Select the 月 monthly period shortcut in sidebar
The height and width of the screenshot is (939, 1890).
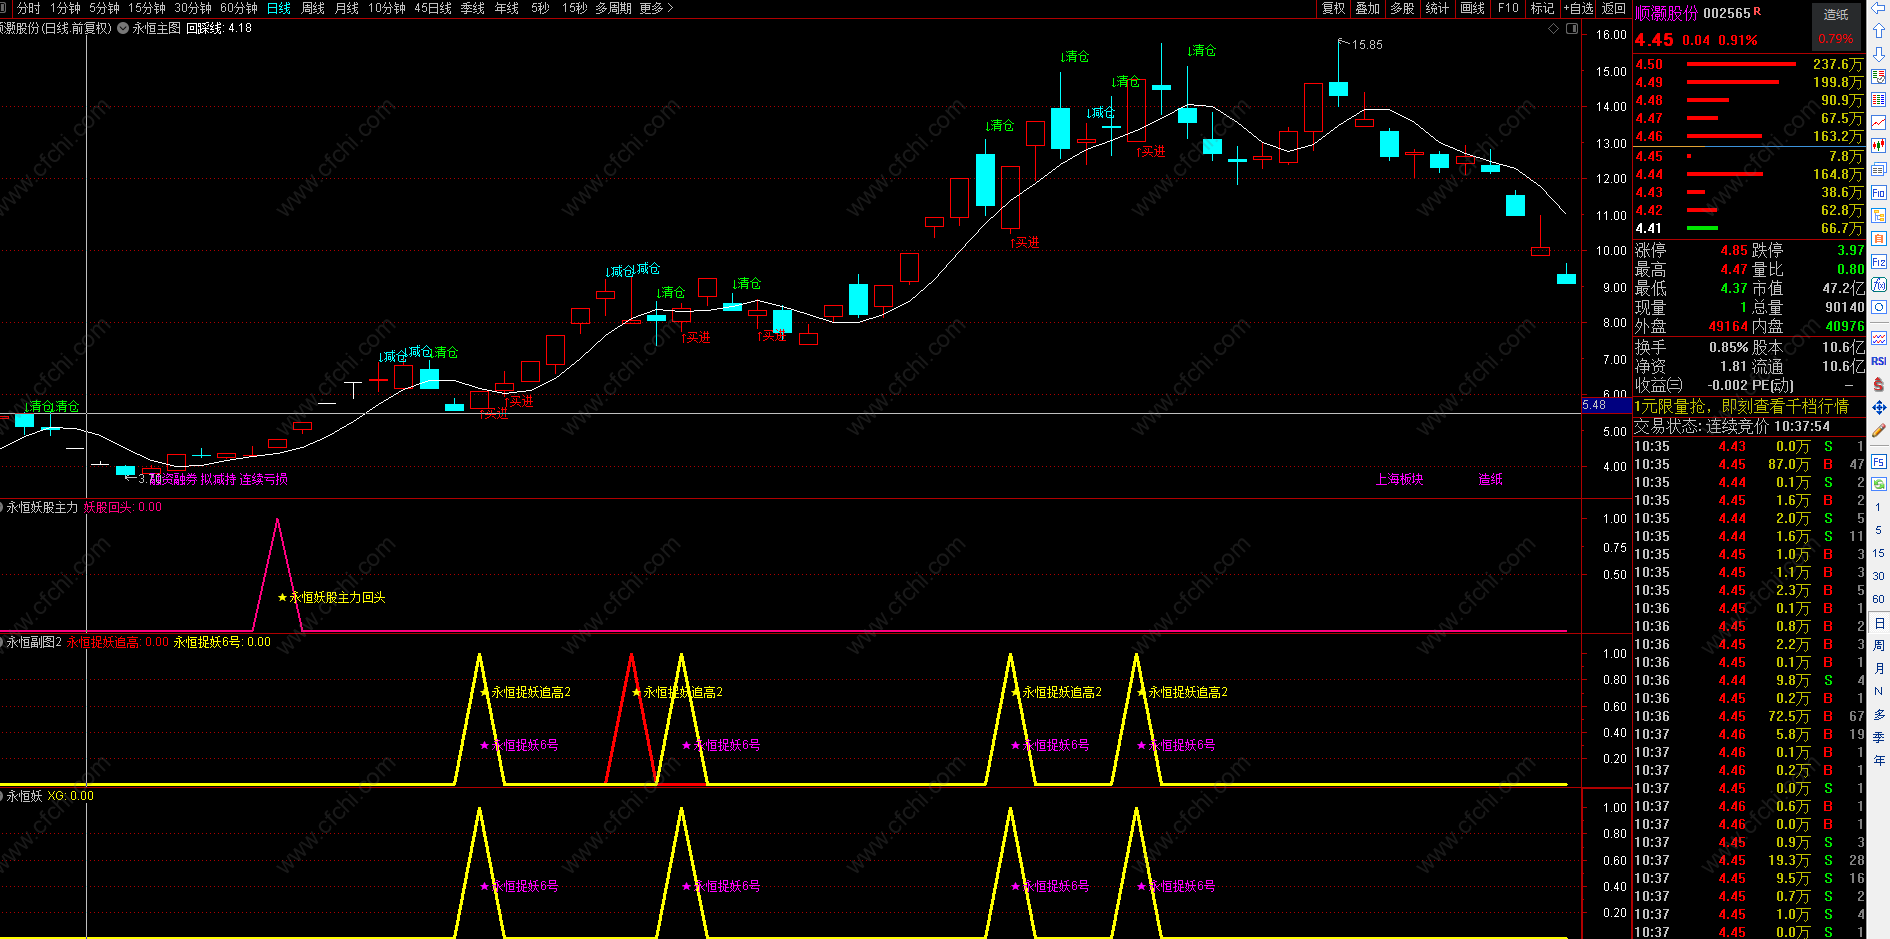point(1879,668)
